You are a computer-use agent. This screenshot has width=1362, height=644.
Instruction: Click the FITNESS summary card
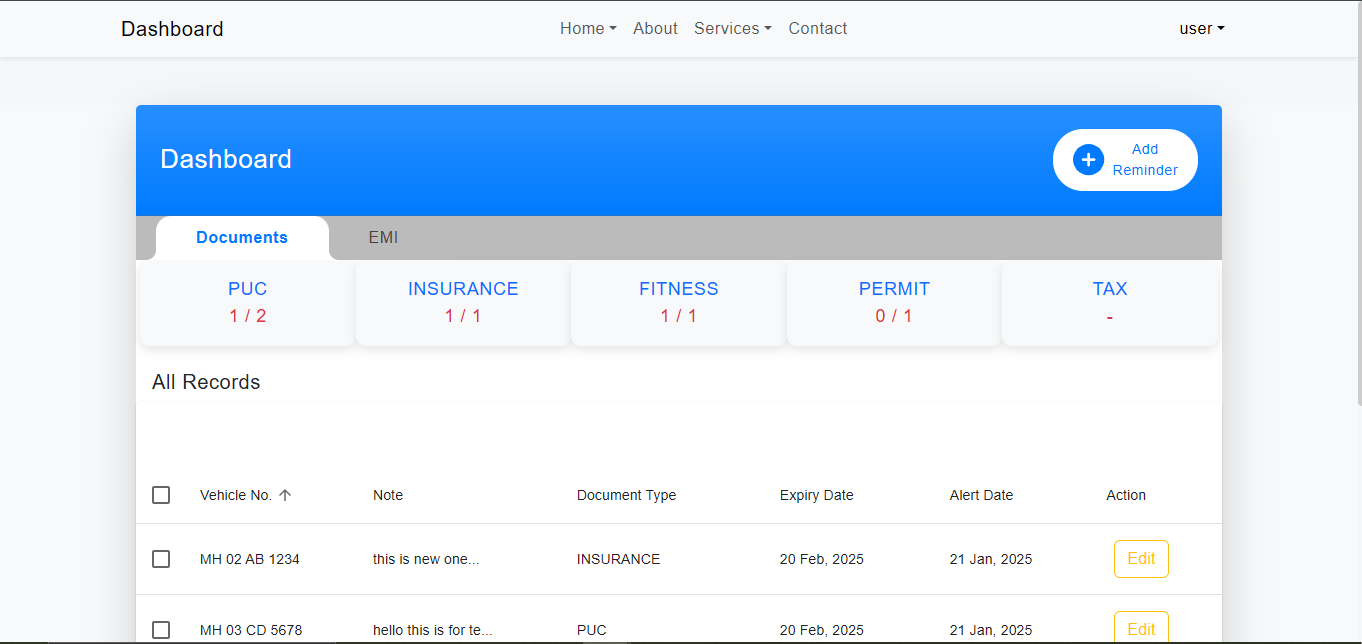point(679,302)
